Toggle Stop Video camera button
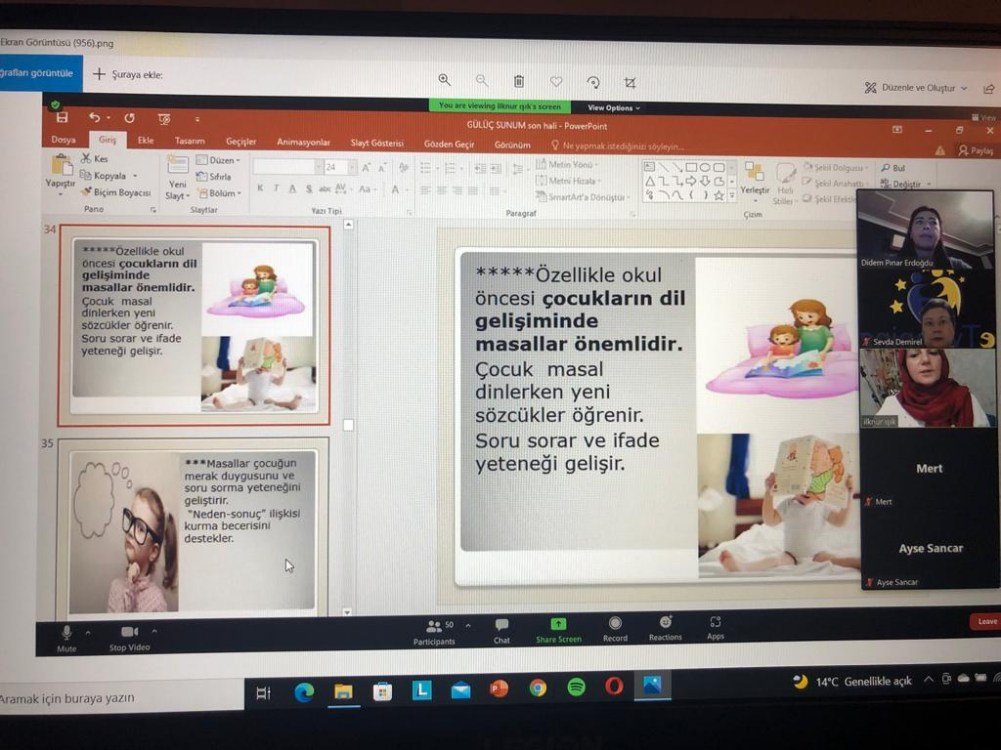This screenshot has width=1001, height=750. click(x=129, y=634)
